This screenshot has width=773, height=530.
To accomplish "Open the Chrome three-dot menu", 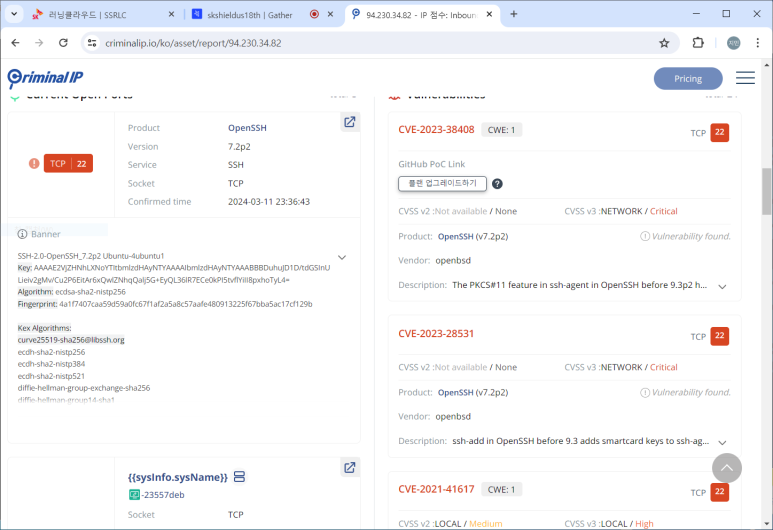I will tap(758, 43).
